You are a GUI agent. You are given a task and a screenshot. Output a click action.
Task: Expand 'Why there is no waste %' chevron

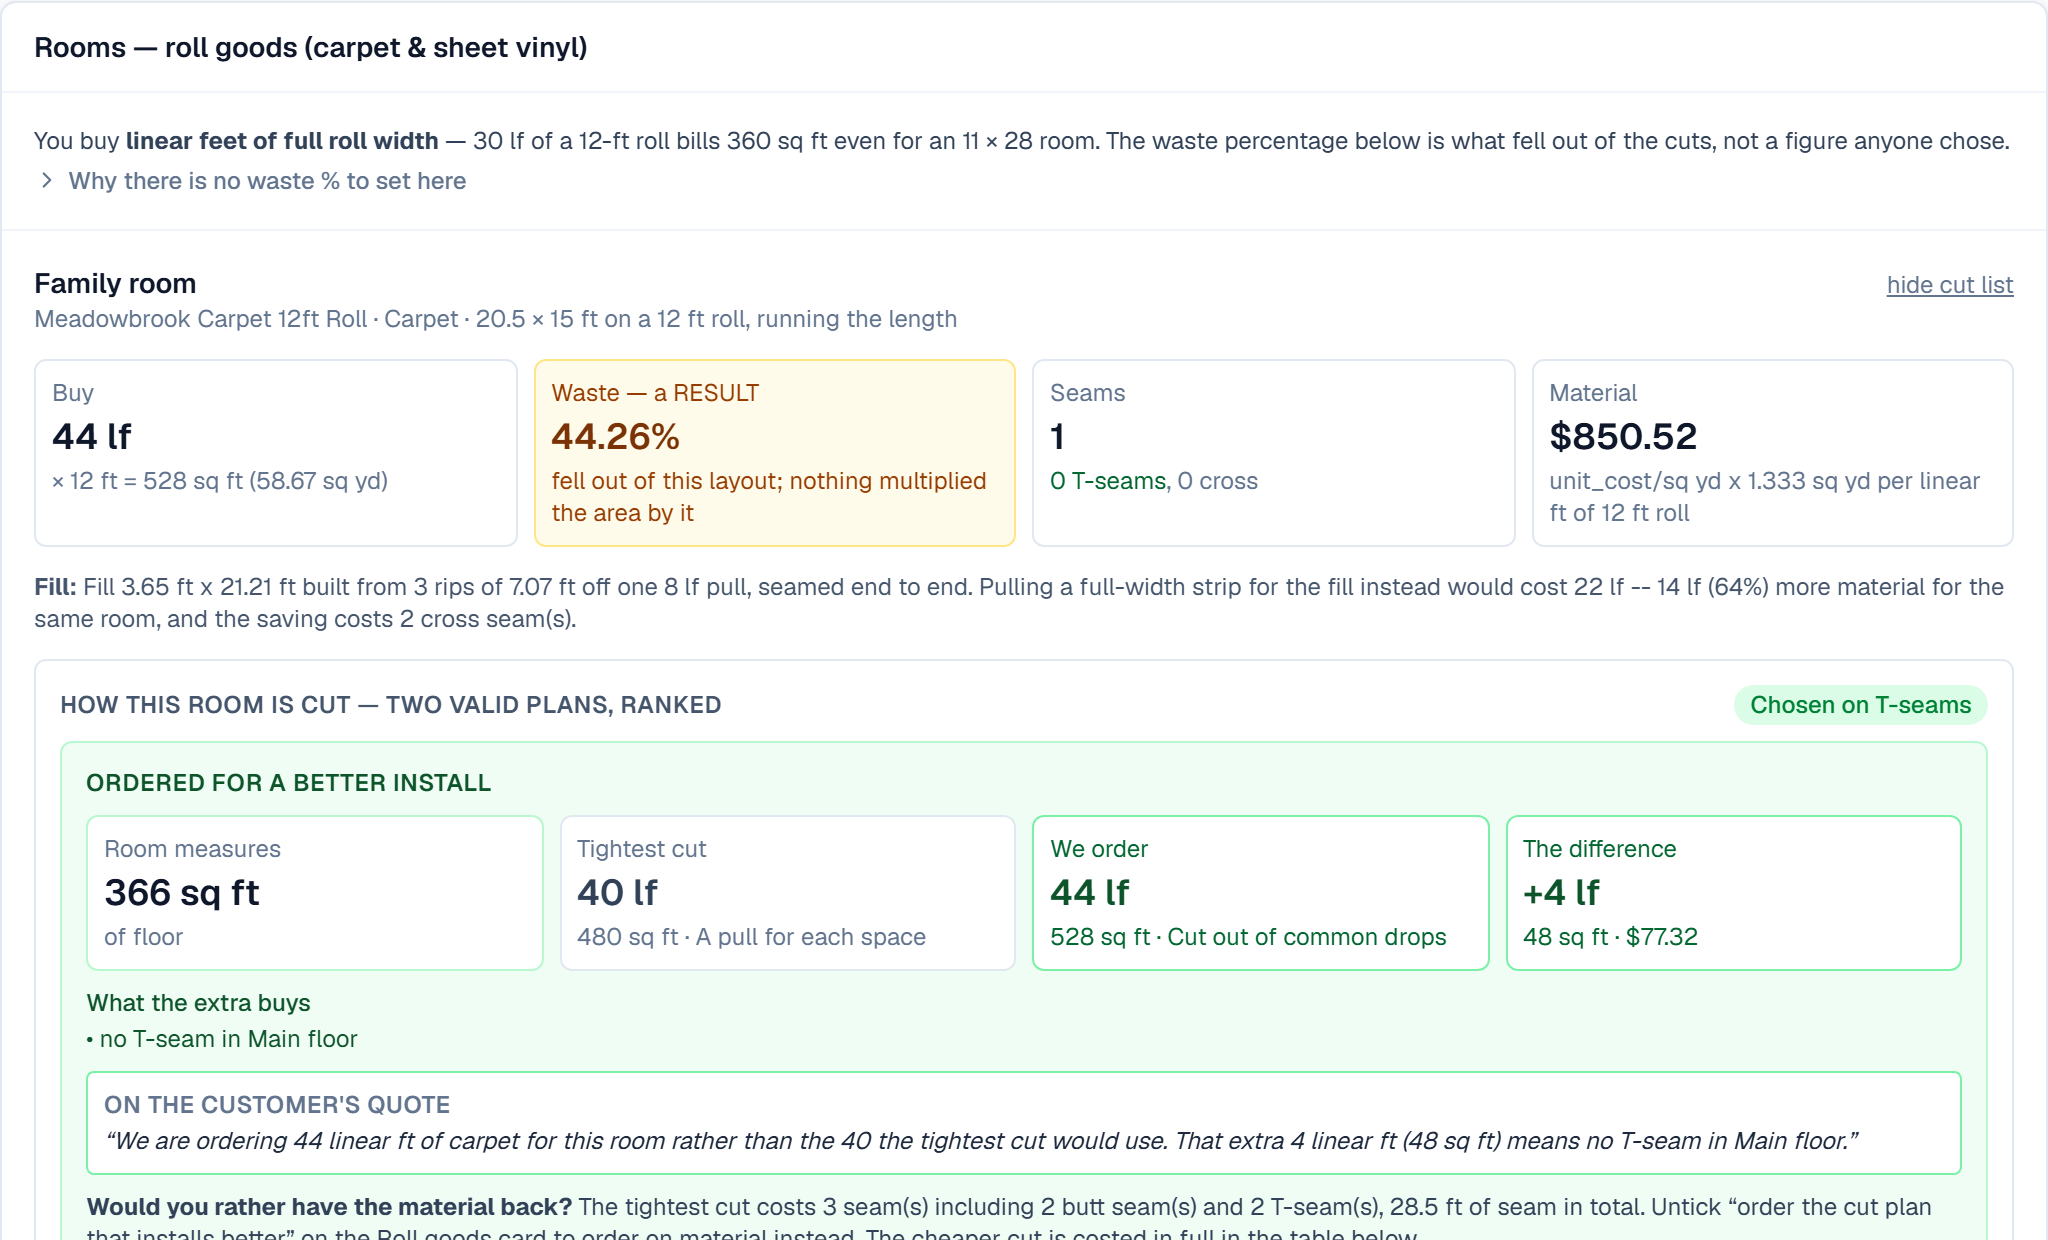pos(46,181)
